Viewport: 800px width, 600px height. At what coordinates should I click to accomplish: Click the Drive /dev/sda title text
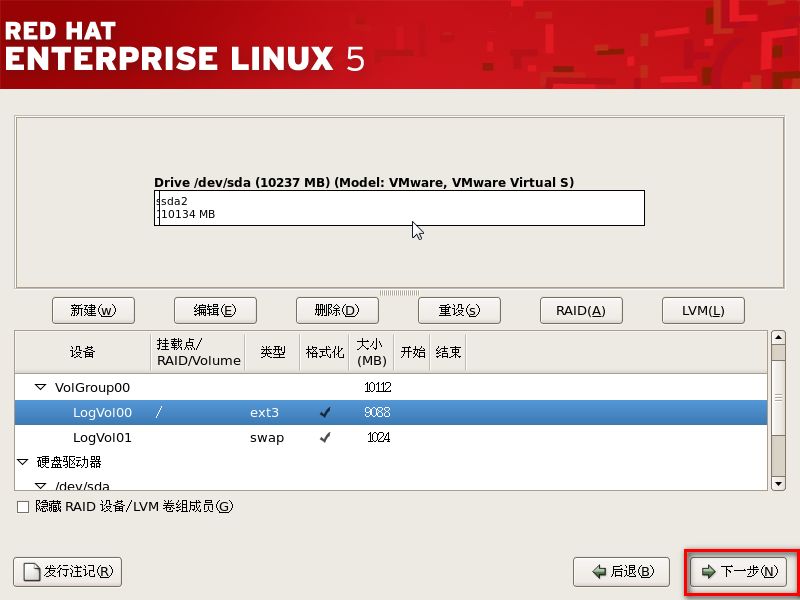[x=364, y=183]
